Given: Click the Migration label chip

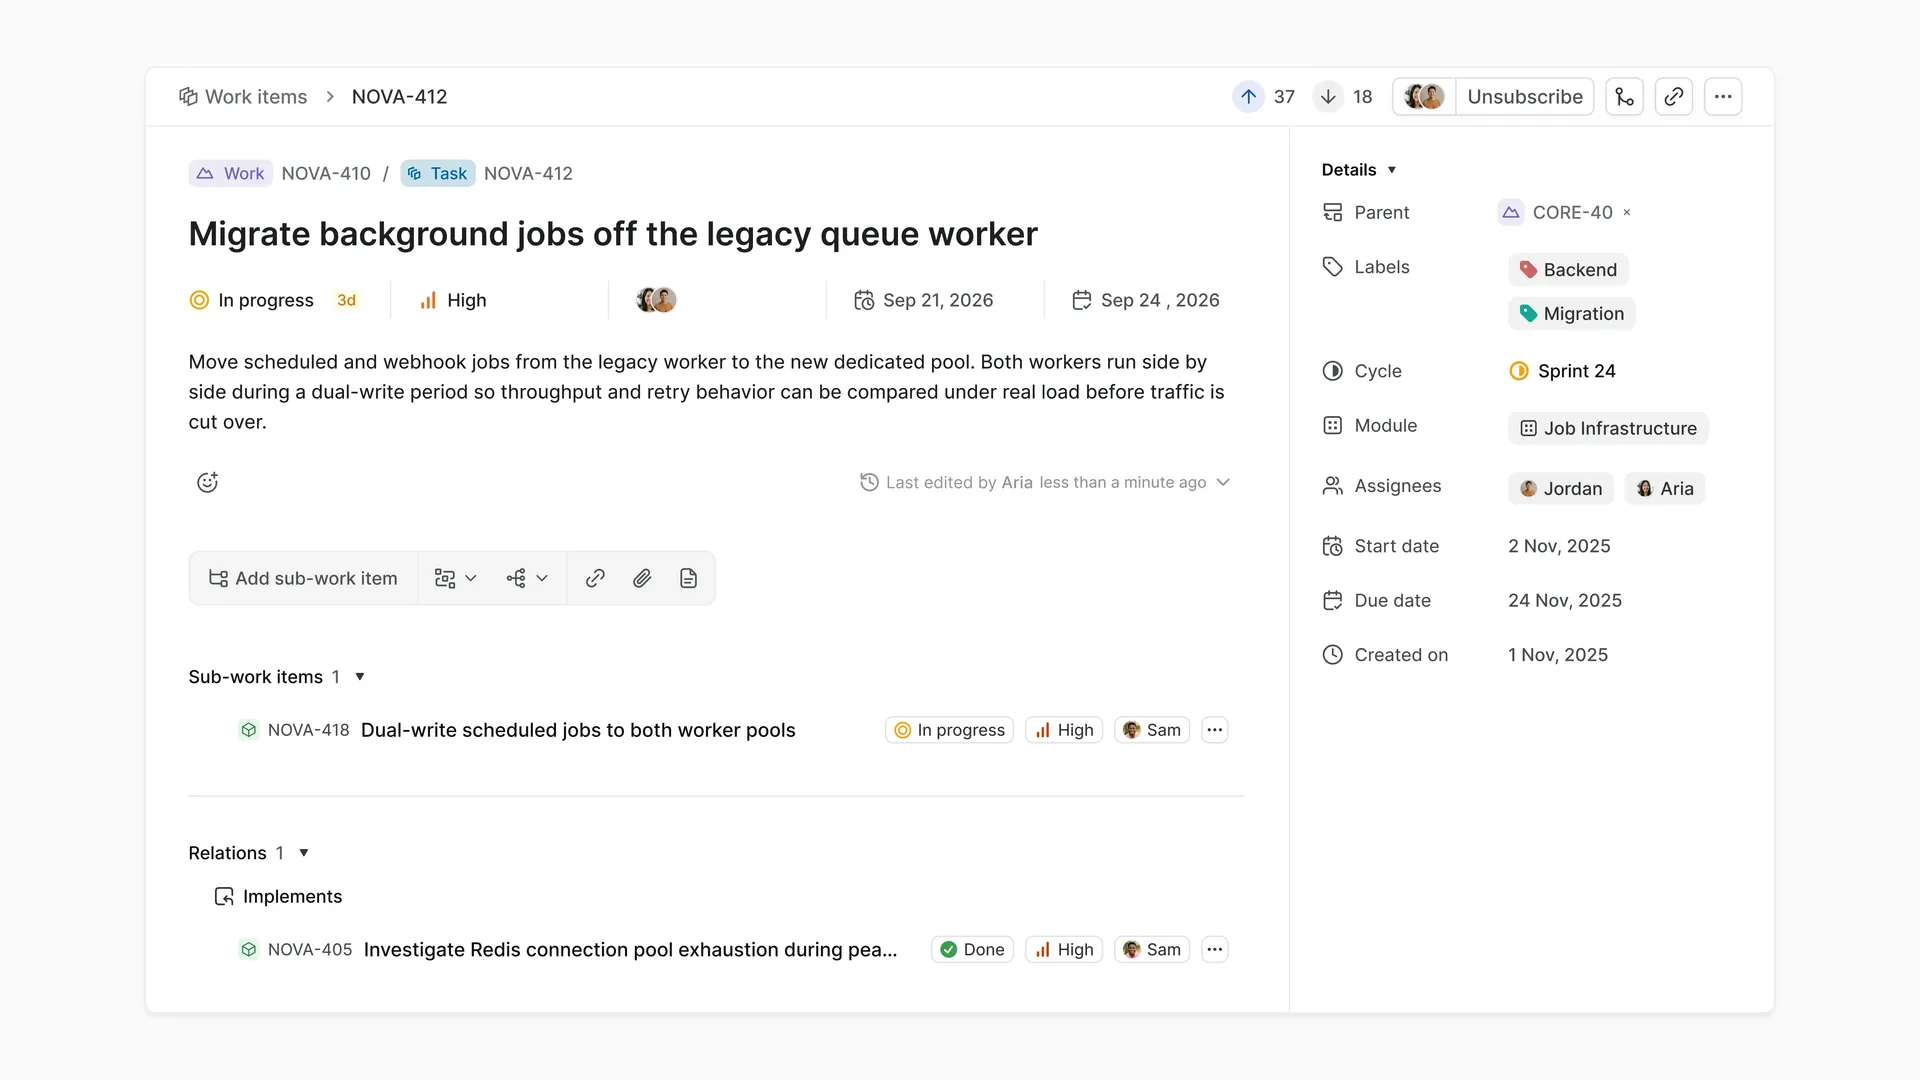Looking at the screenshot, I should click(x=1571, y=314).
